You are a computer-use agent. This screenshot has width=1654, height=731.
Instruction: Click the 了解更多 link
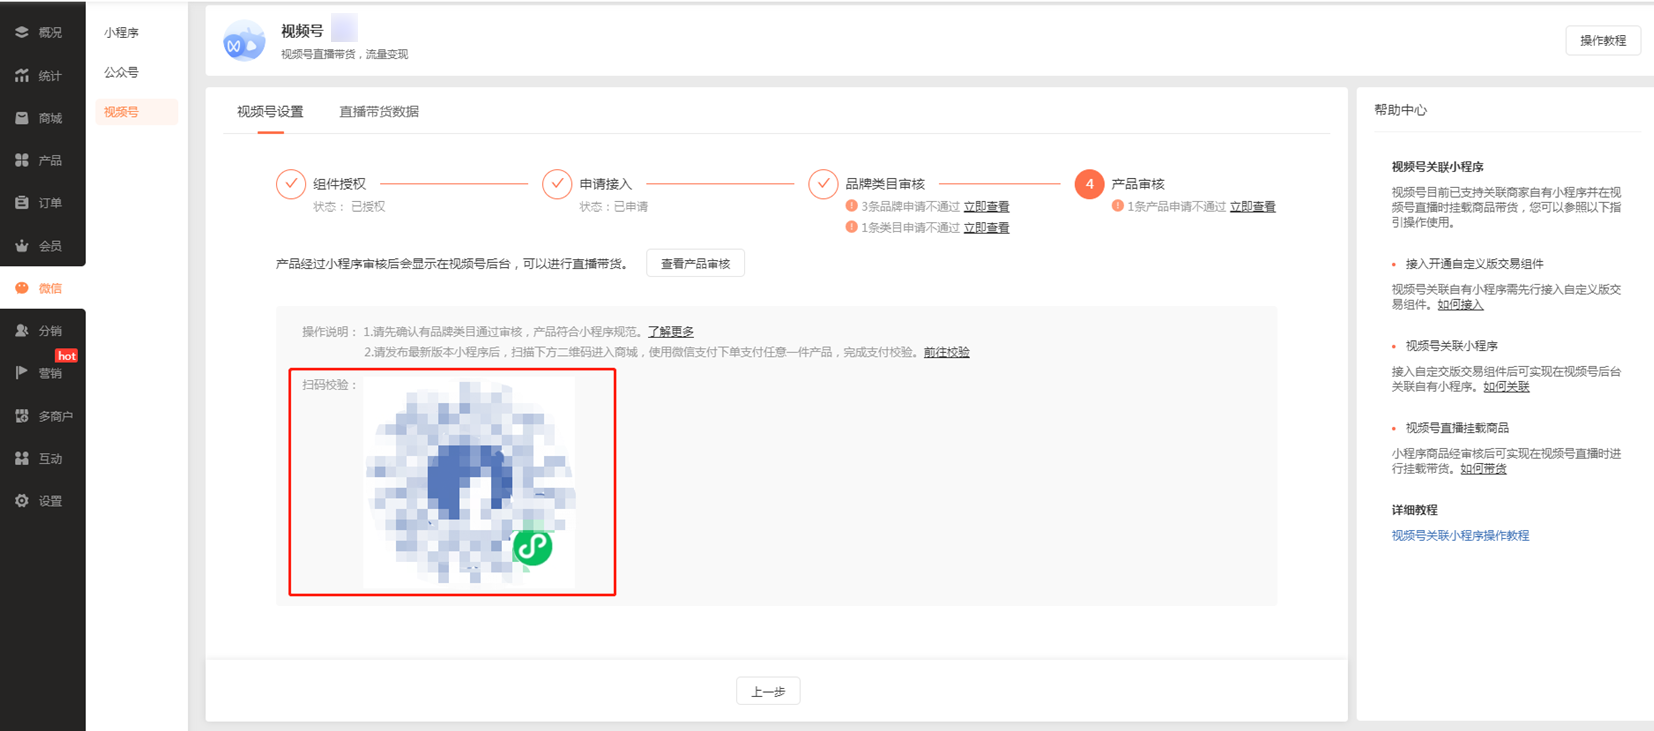[670, 332]
